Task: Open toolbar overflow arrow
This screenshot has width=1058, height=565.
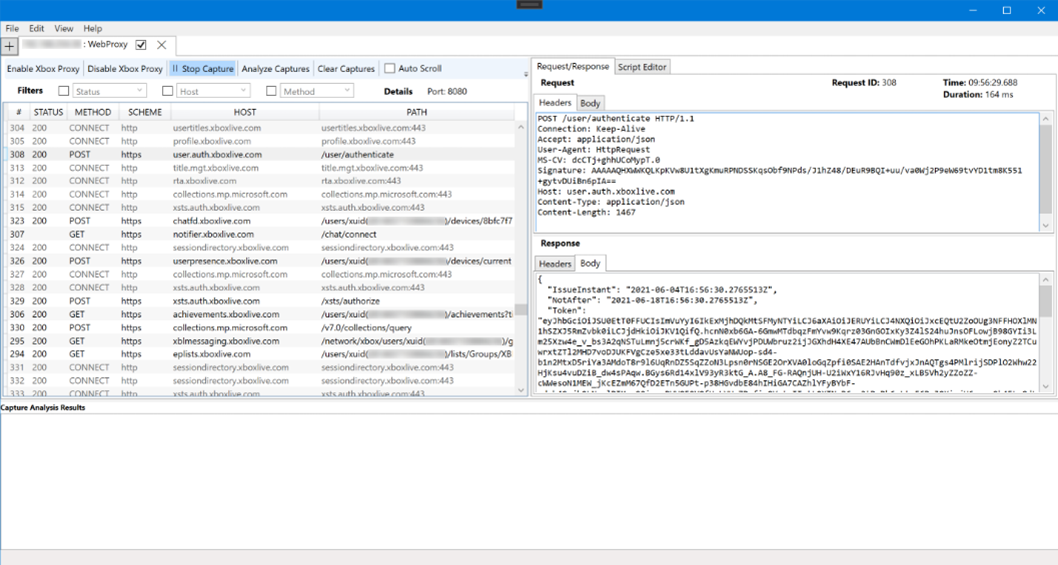Action: tap(526, 74)
